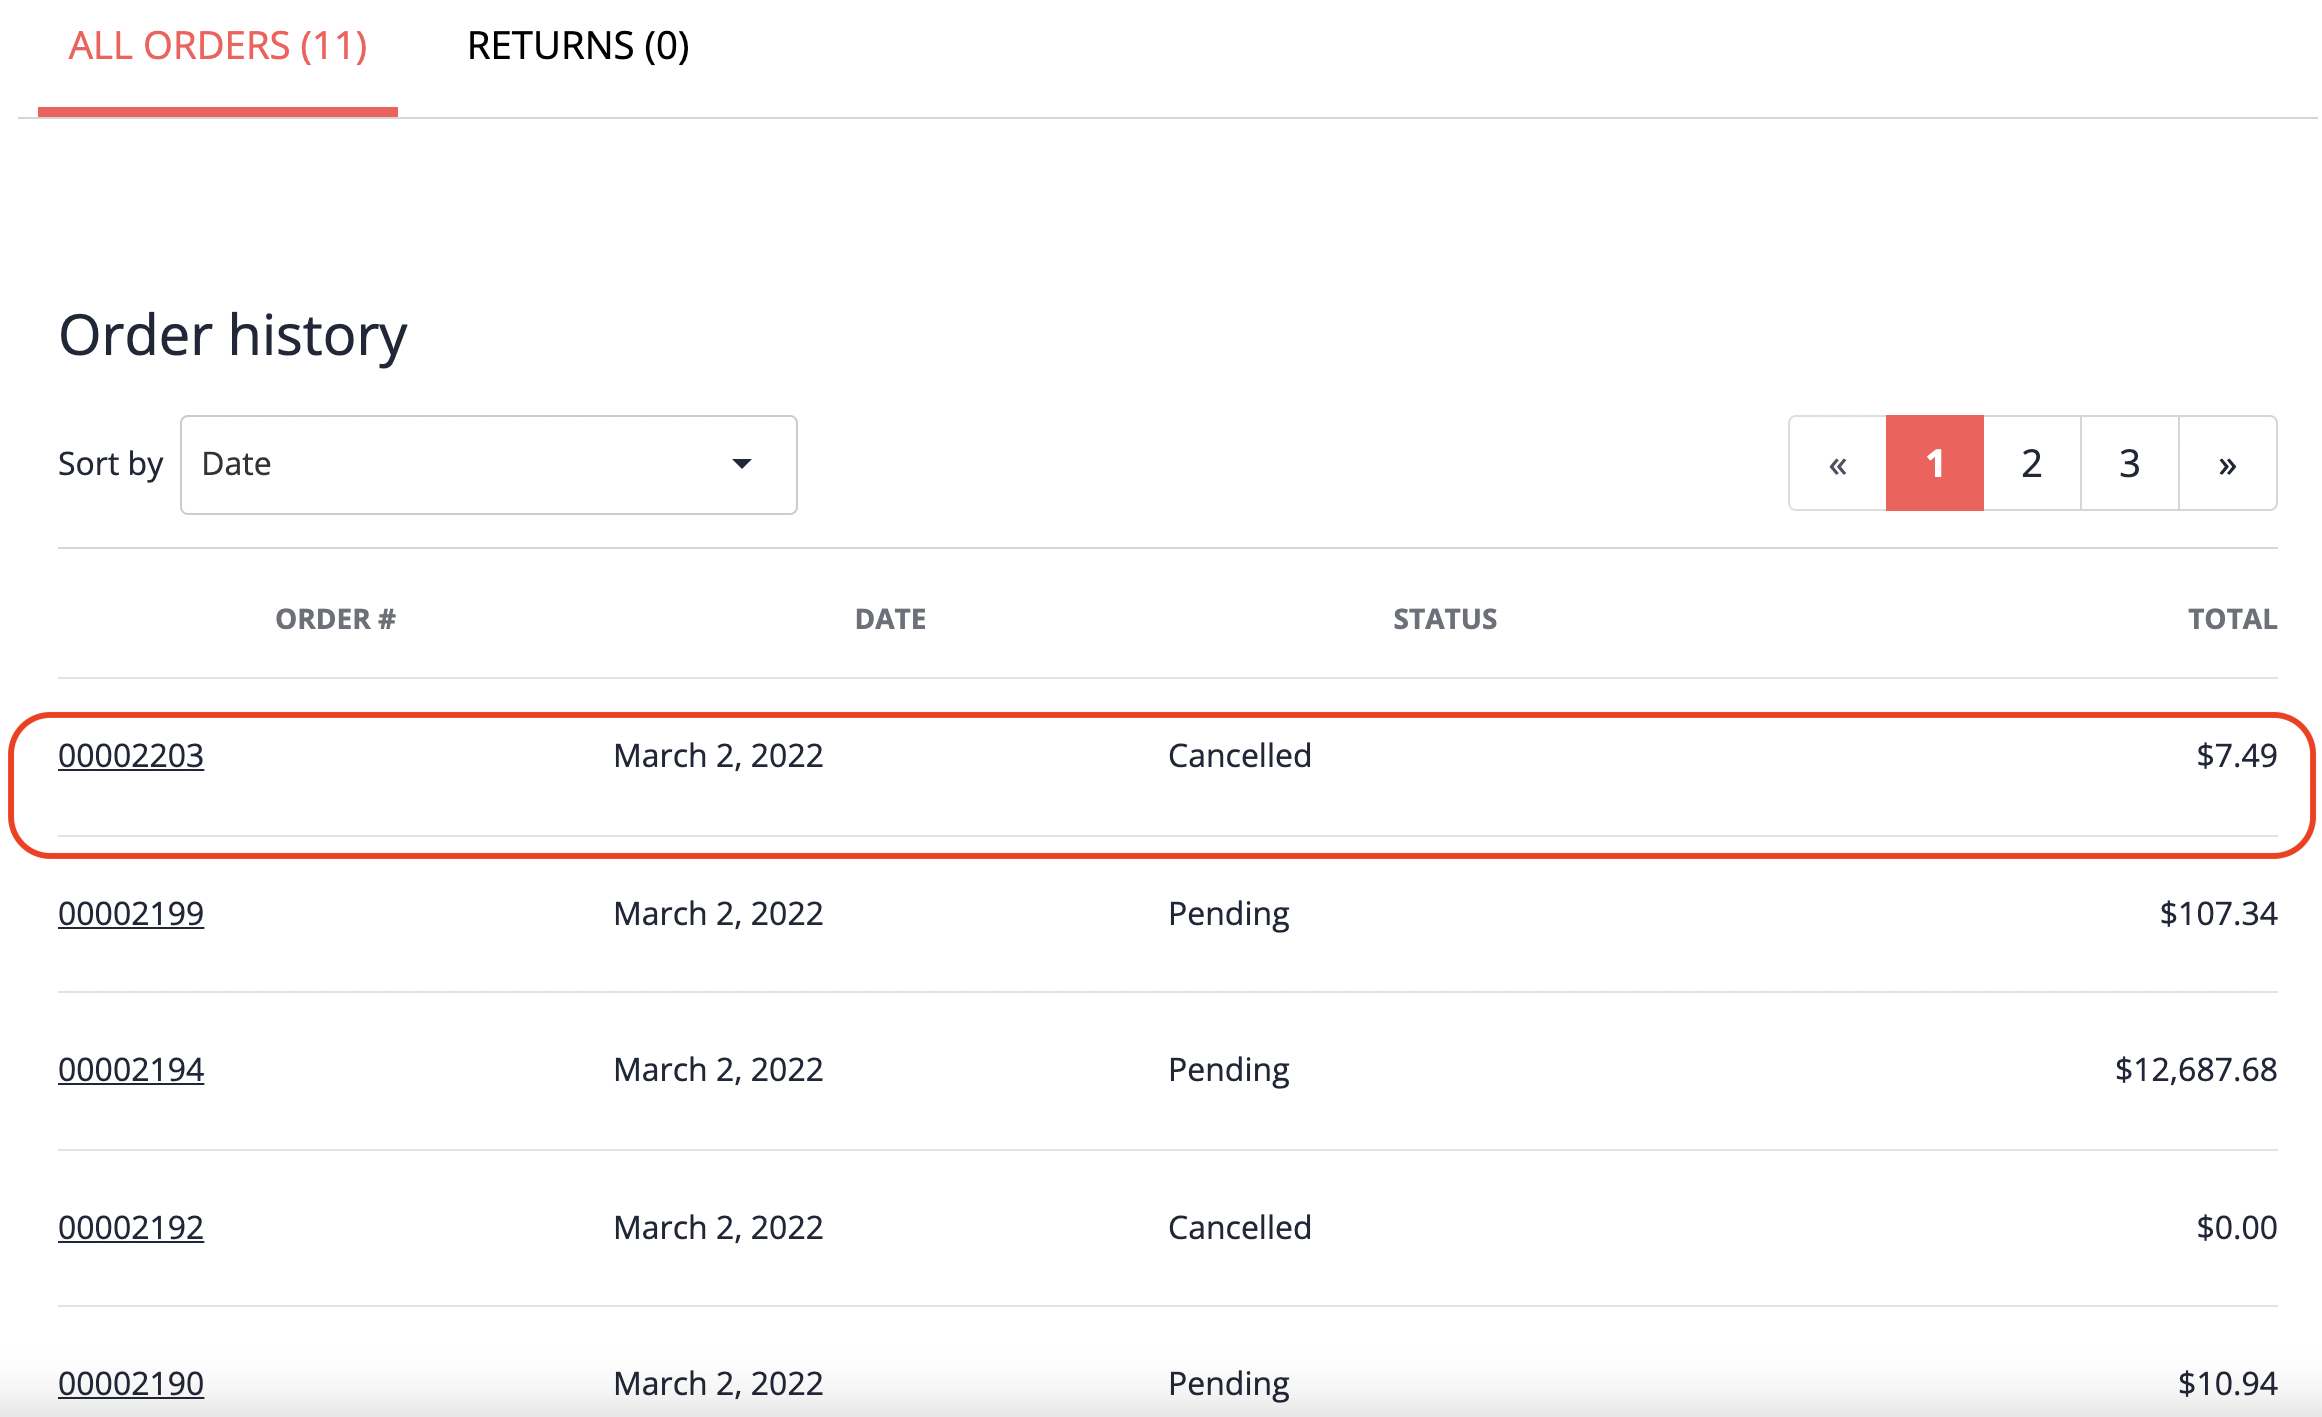Select page 1 in pagination
The width and height of the screenshot is (2322, 1417).
coord(1934,463)
